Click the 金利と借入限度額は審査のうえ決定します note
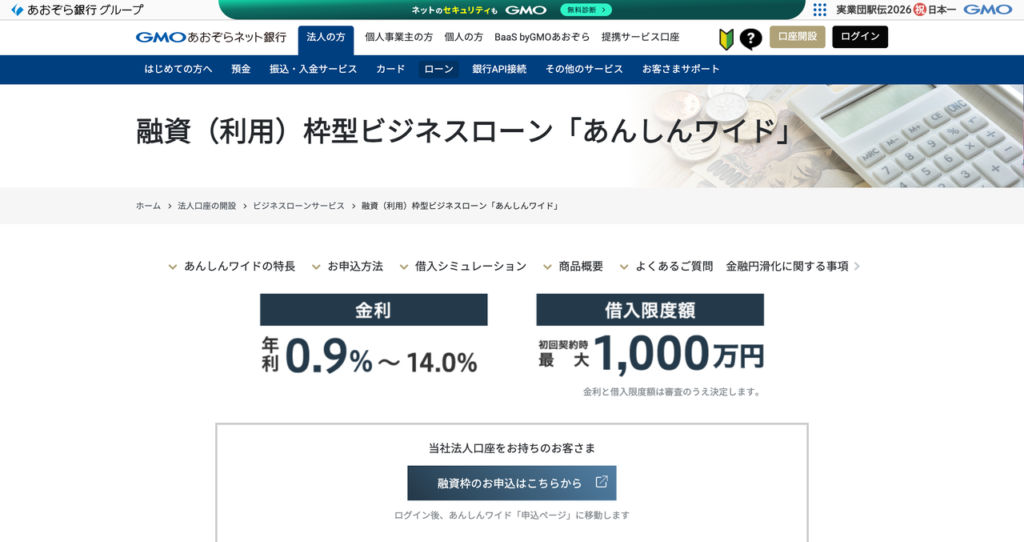Viewport: 1024px width, 542px height. pos(671,392)
